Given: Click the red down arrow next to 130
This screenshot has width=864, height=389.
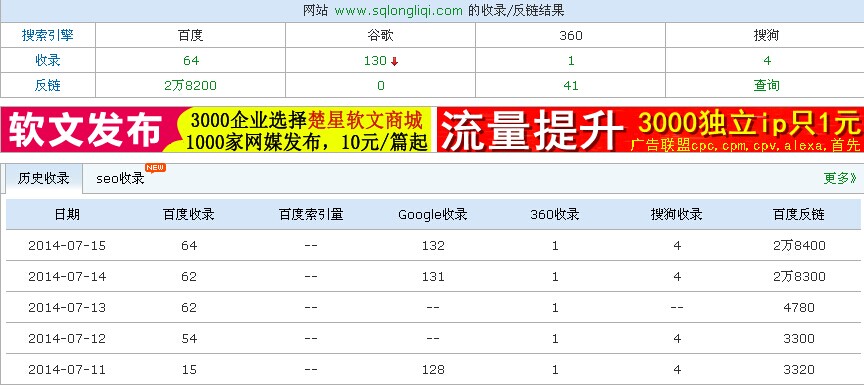Looking at the screenshot, I should click(x=394, y=62).
